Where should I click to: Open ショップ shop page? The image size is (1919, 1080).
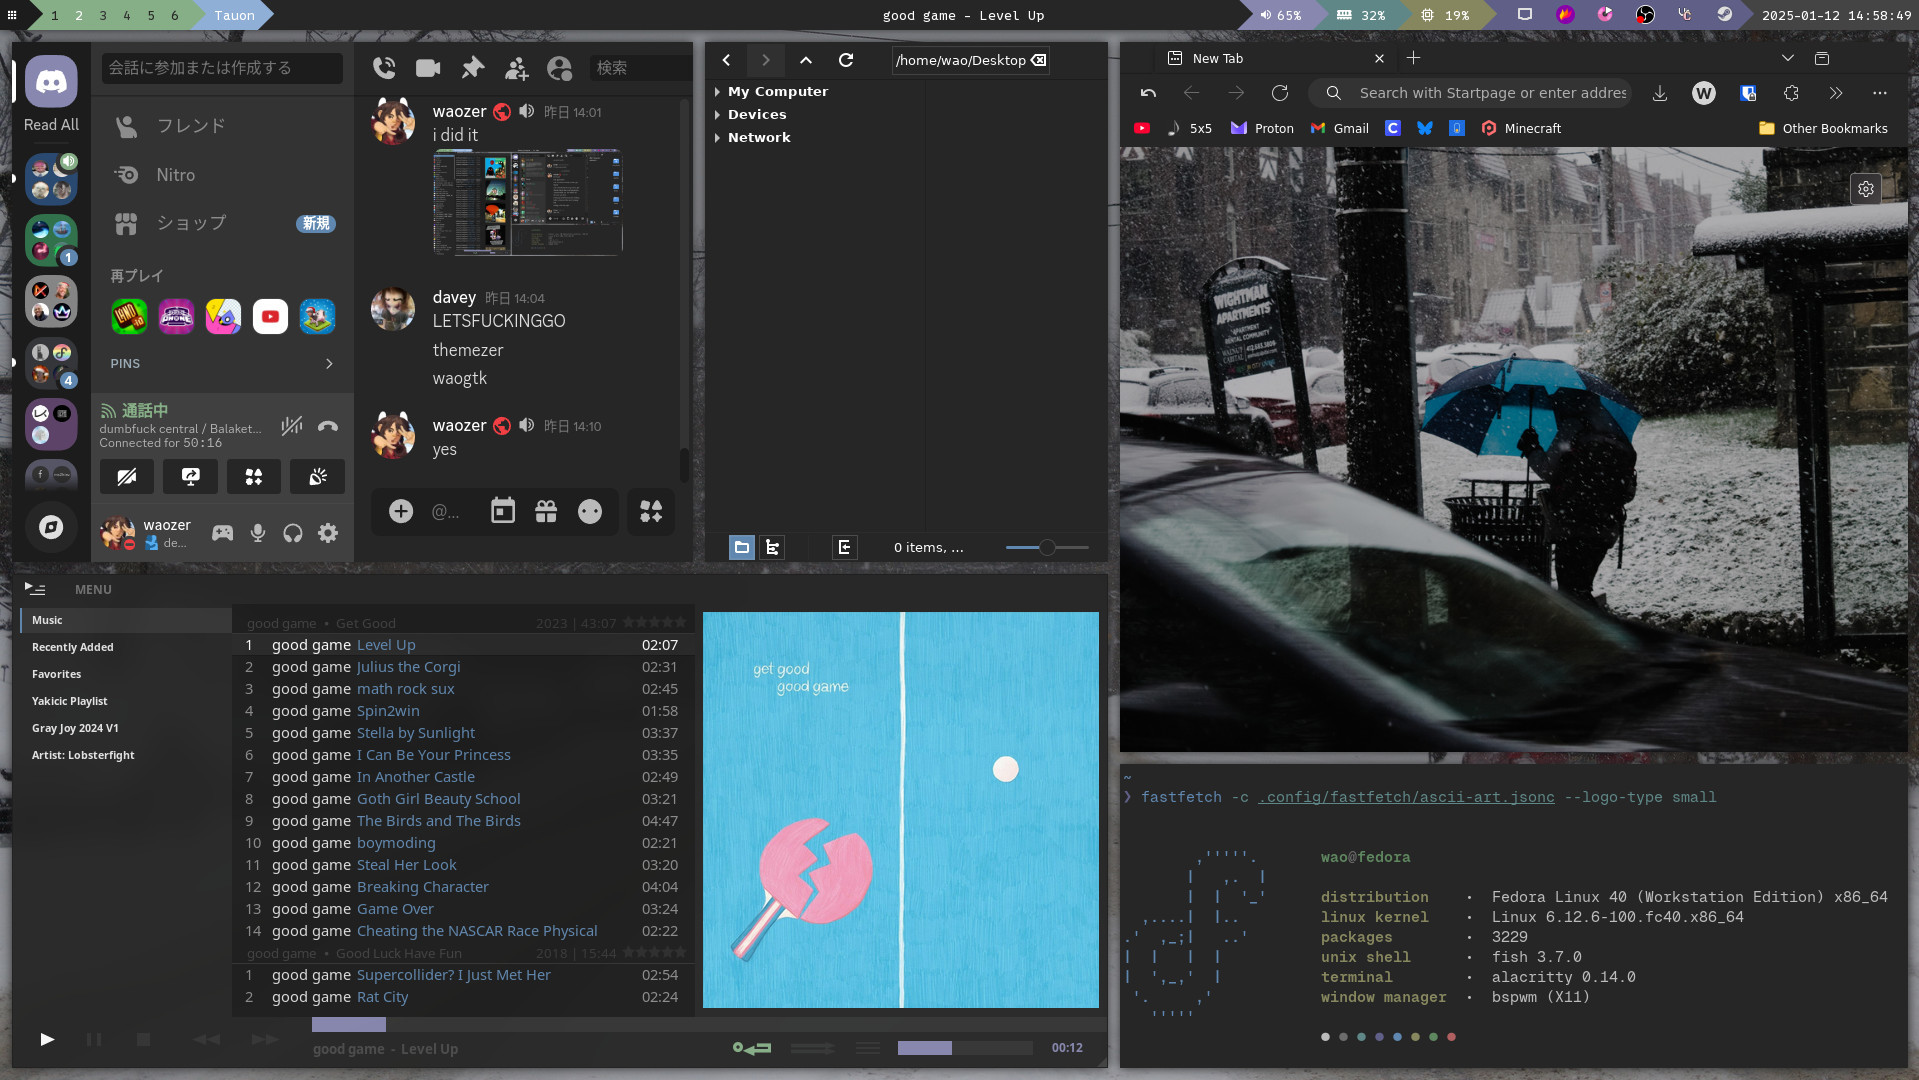point(222,224)
